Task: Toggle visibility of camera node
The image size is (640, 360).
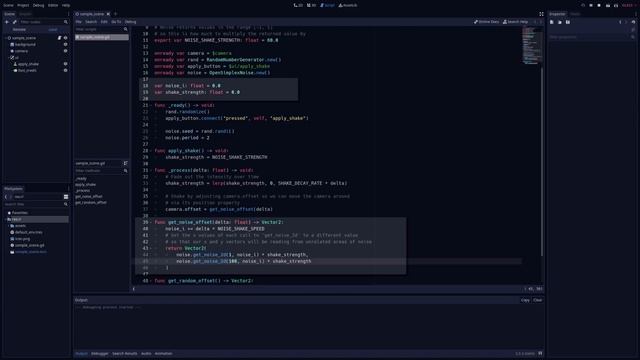Action: coord(65,51)
